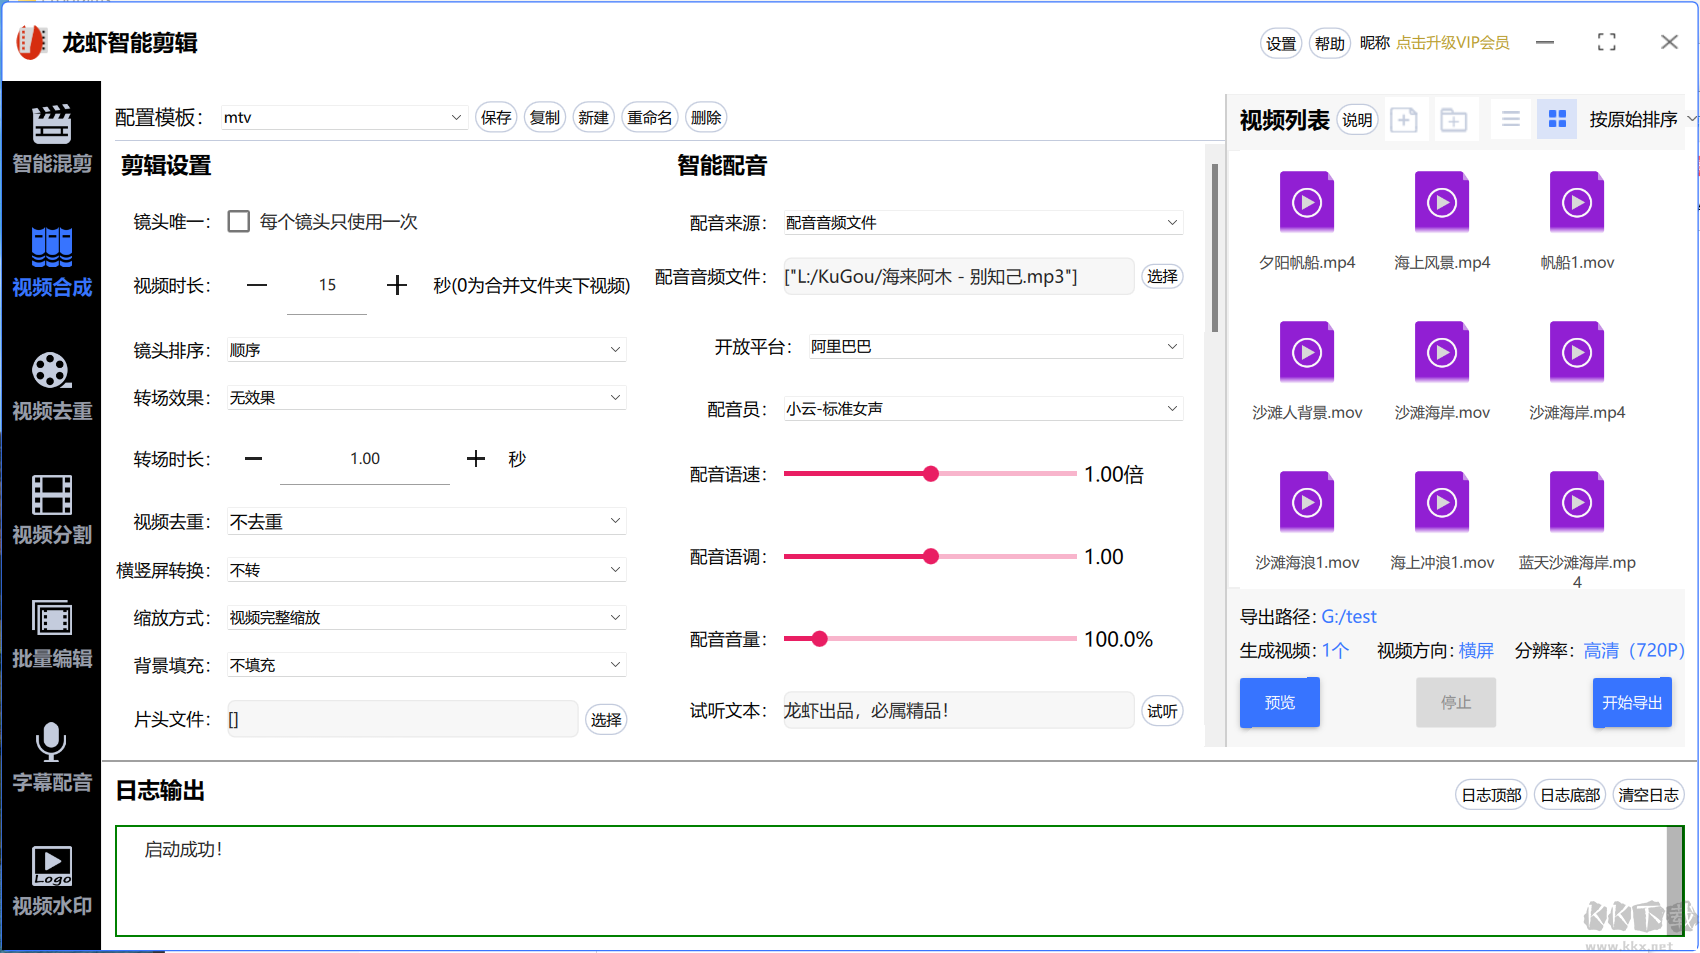Select video 帆船1.mov
This screenshot has height=953, width=1700.
tap(1577, 221)
